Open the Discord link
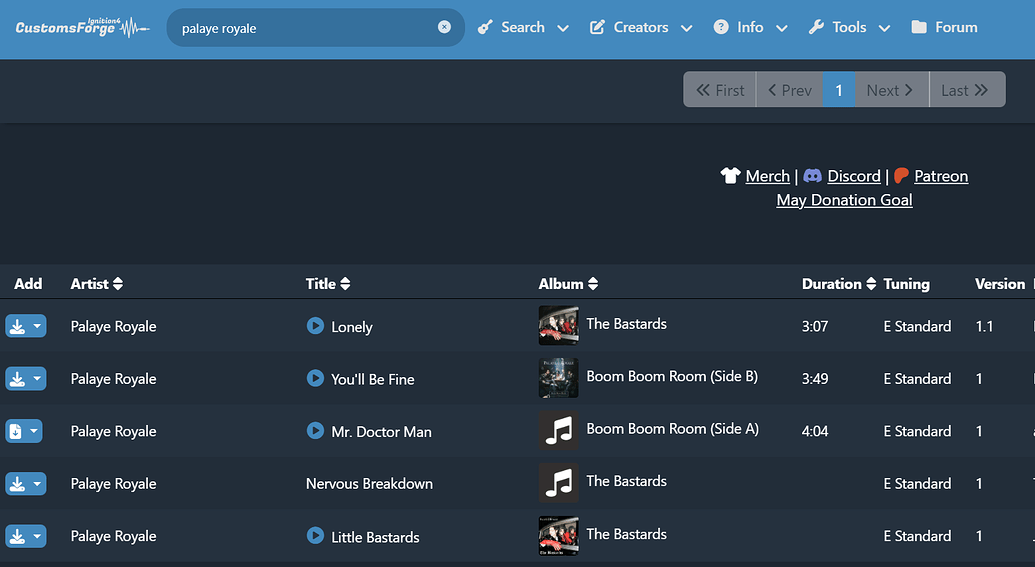The image size is (1035, 567). (x=853, y=176)
